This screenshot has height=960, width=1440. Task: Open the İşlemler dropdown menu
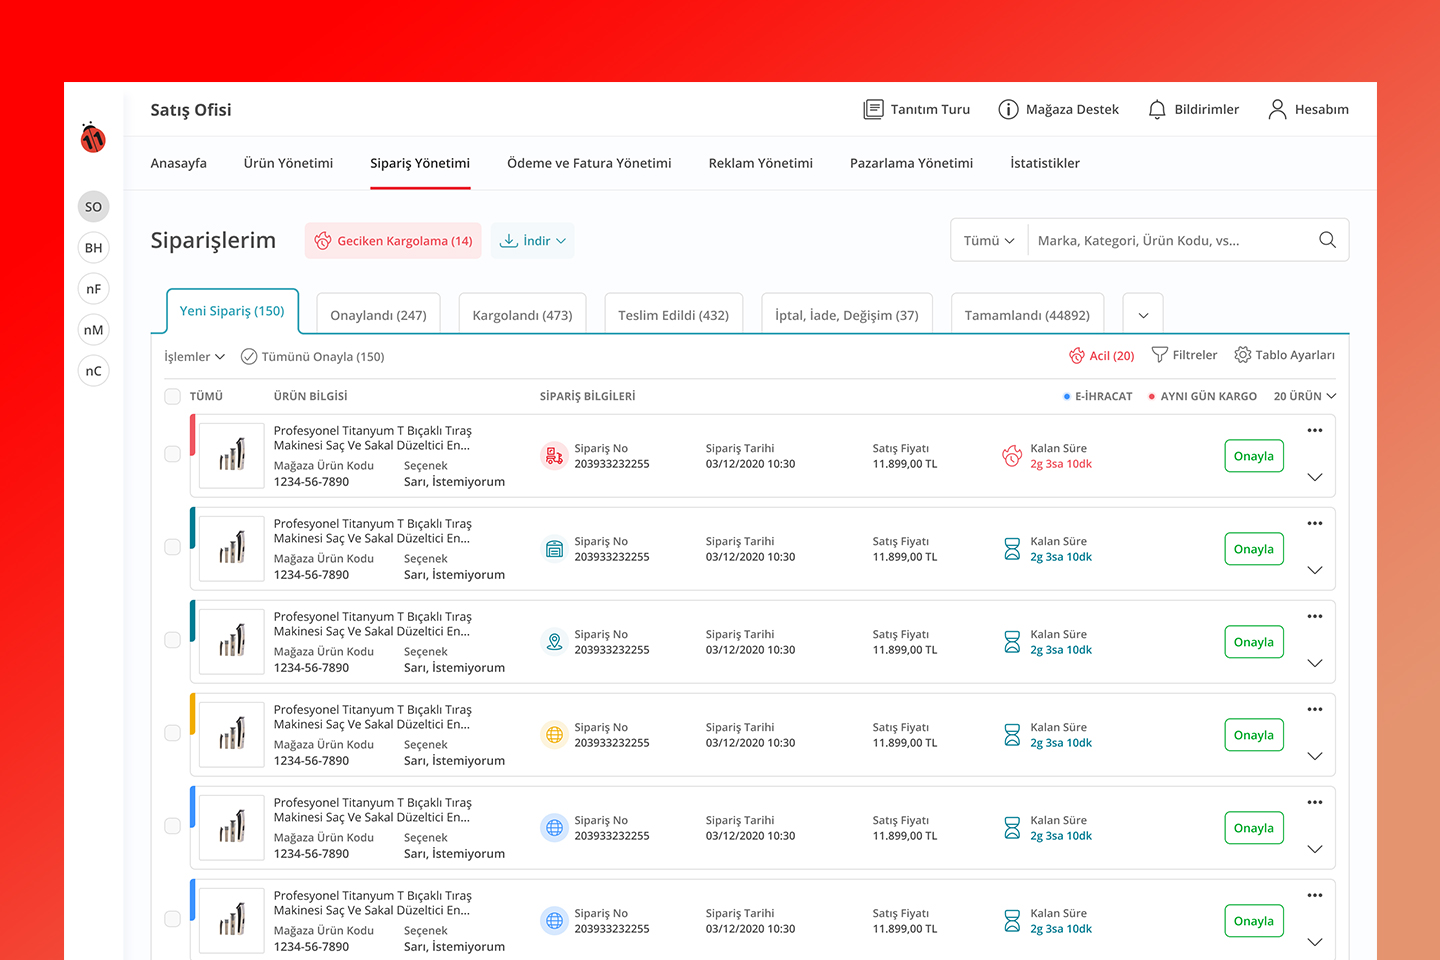[x=194, y=357]
